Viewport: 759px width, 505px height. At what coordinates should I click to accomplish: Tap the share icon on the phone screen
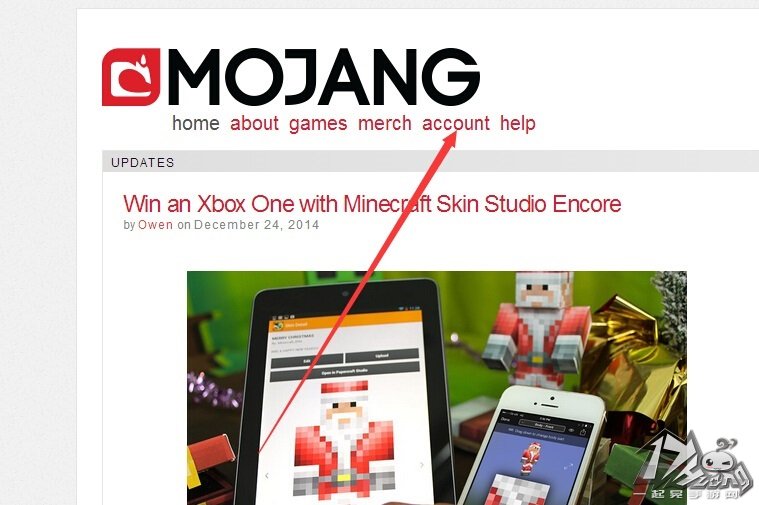[x=583, y=432]
